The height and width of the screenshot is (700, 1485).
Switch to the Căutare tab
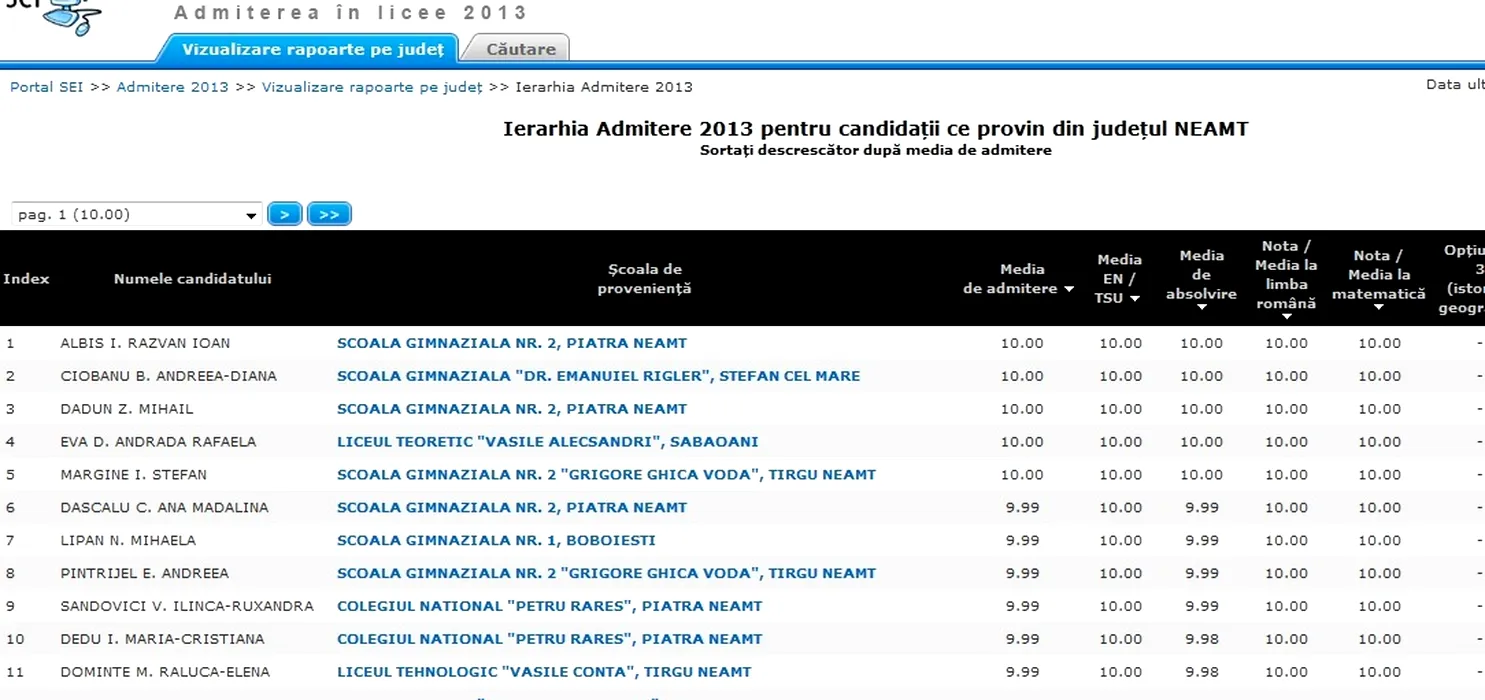(x=520, y=49)
